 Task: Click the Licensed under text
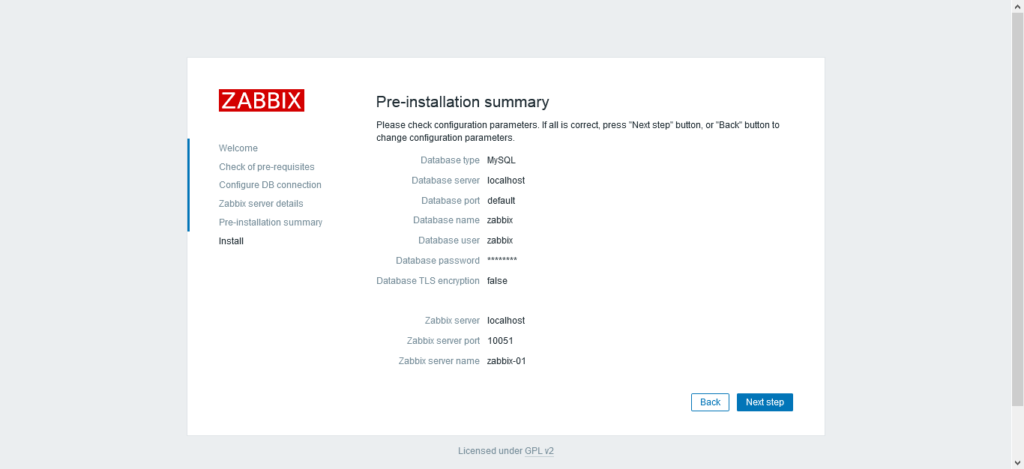pyautogui.click(x=490, y=451)
